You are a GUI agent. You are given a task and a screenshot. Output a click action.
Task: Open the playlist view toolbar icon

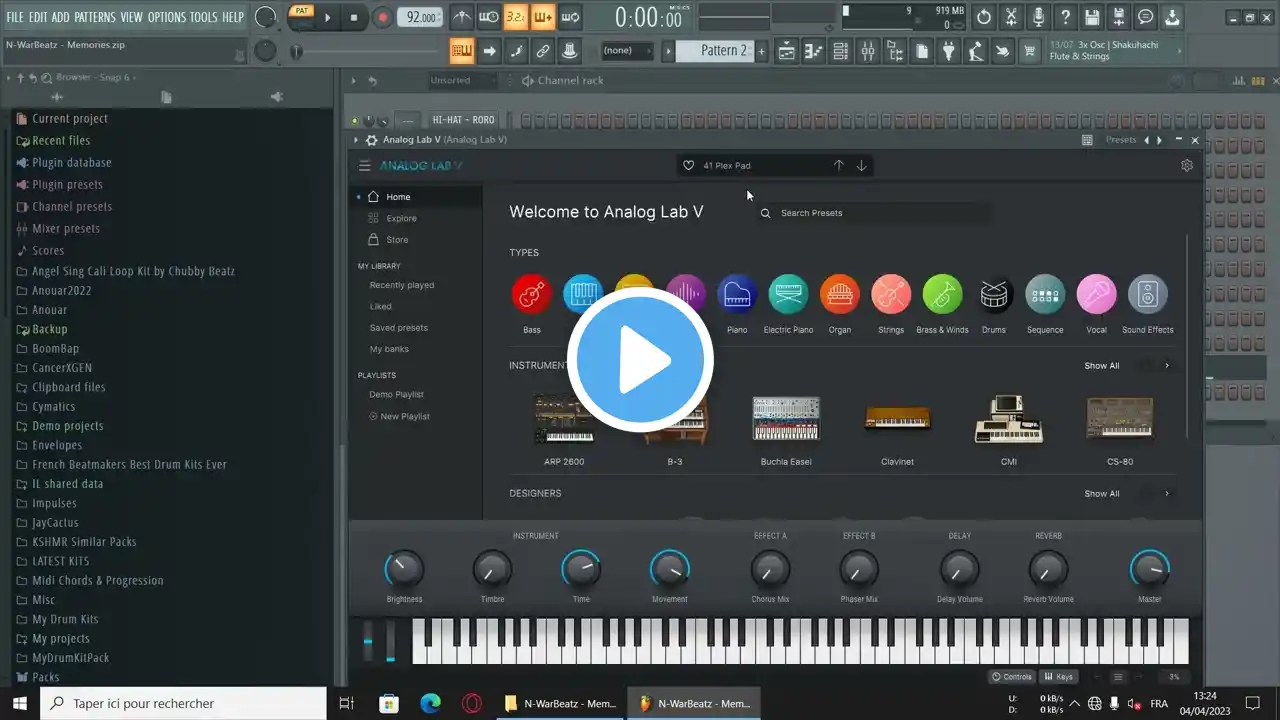point(786,51)
